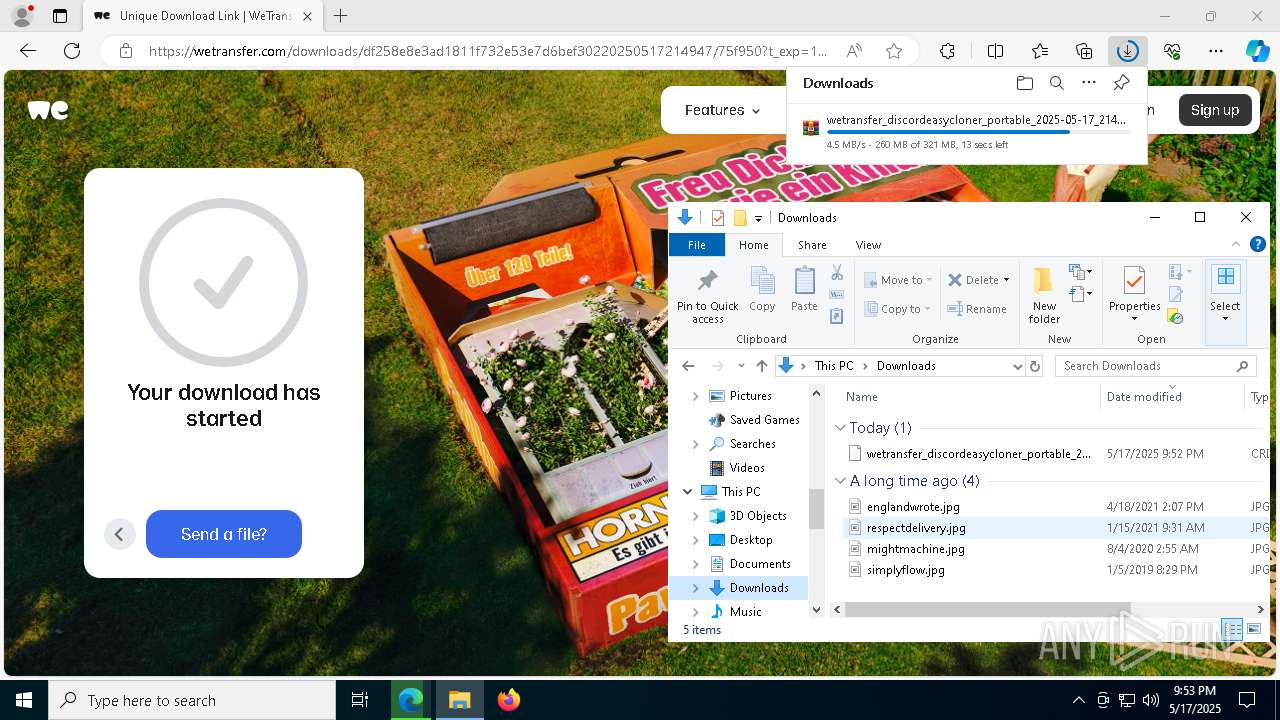1280x720 pixels.
Task: Open Delete dropdown arrow in ribbon
Action: tap(1006, 280)
